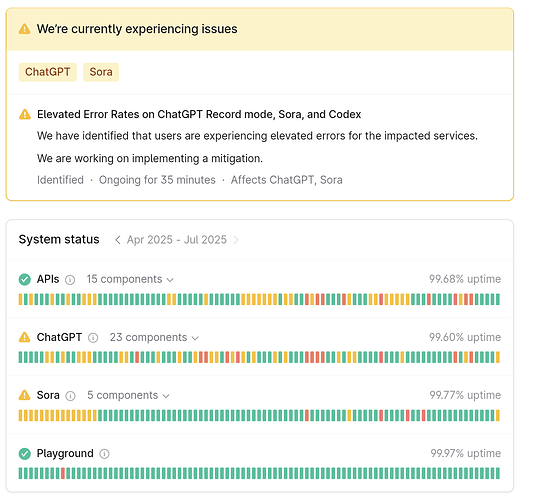Click the Sora uptime history bar

click(x=259, y=415)
